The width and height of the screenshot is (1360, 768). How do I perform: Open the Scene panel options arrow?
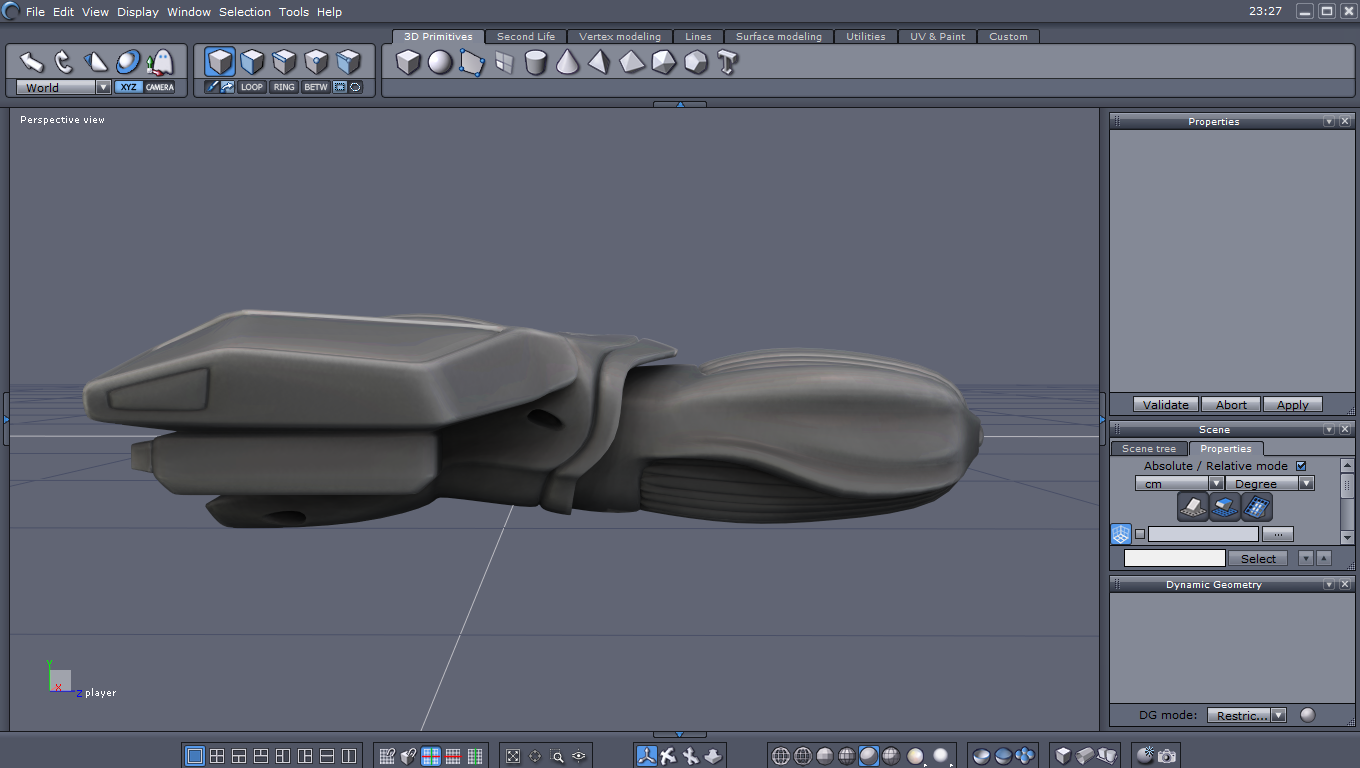1329,429
